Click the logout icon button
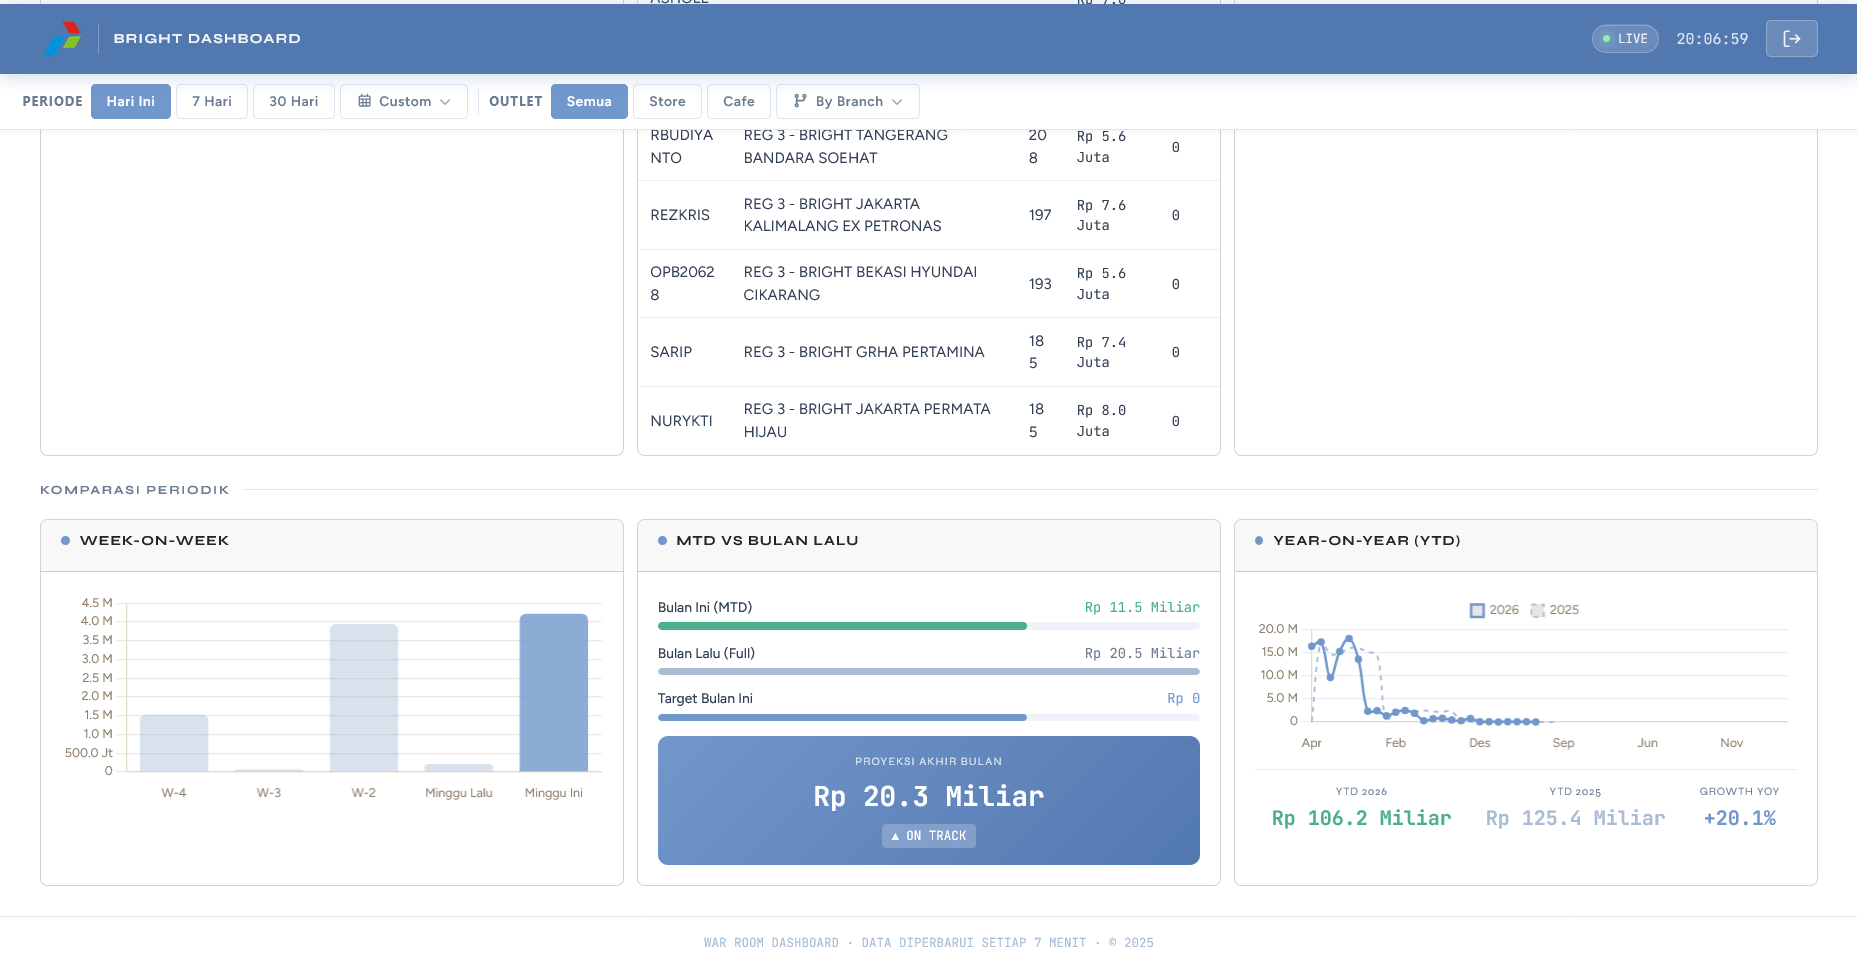1857x968 pixels. coord(1791,39)
